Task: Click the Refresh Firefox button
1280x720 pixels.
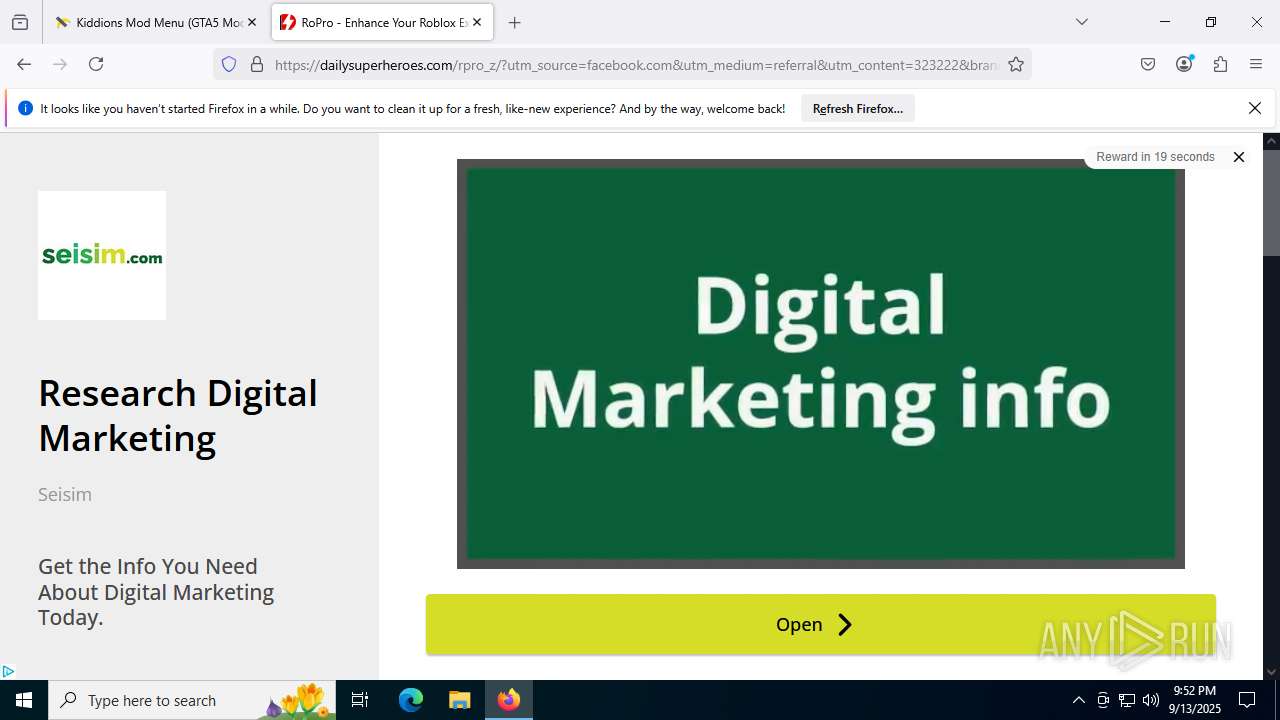Action: click(858, 109)
